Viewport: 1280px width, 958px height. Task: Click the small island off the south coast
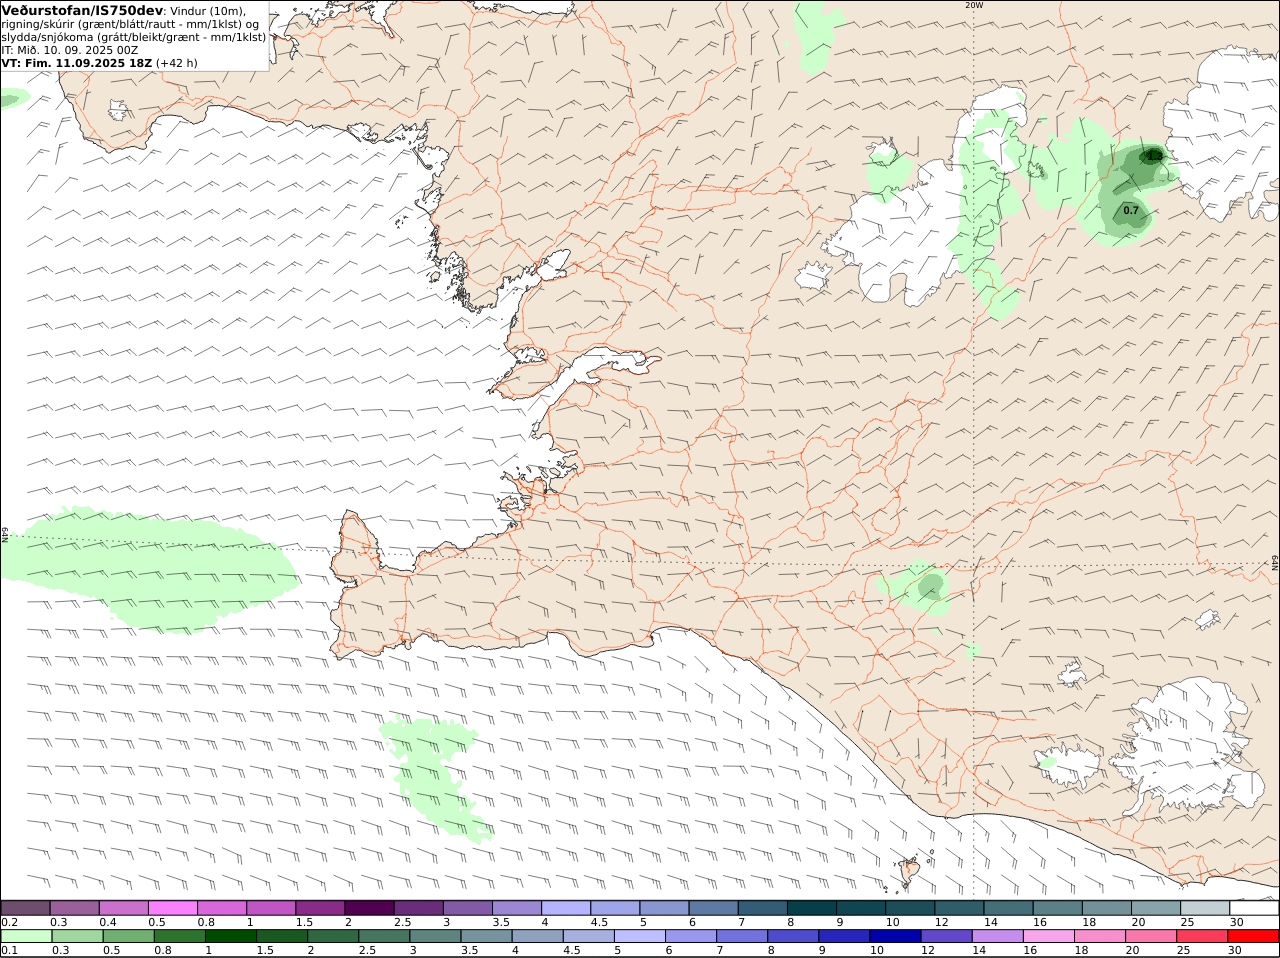910,870
